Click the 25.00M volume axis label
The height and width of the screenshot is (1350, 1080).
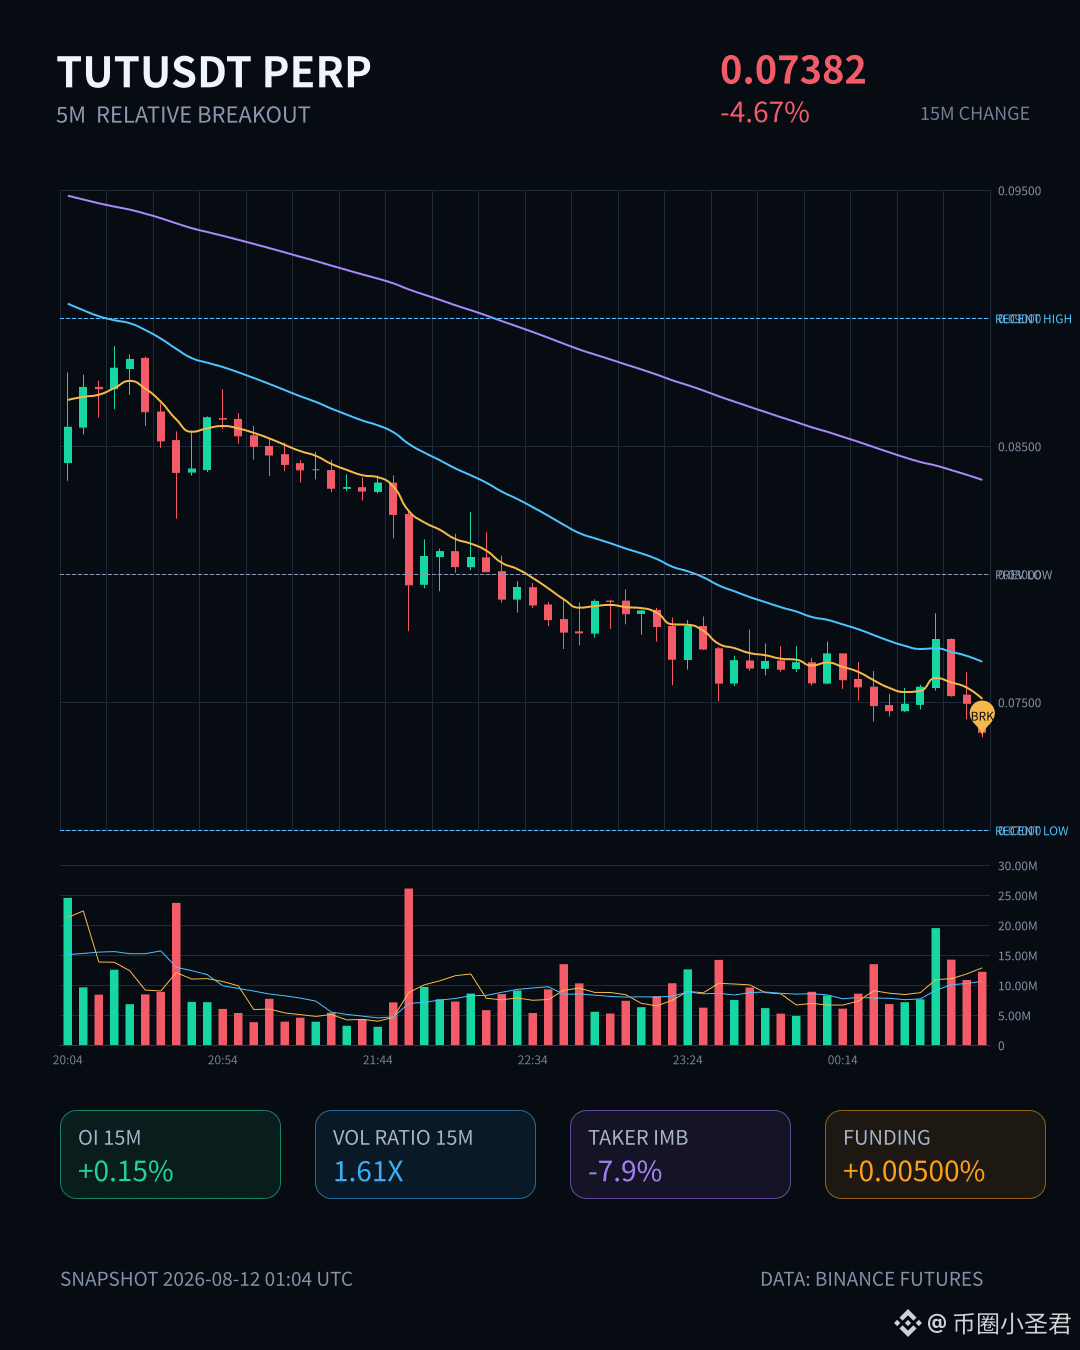pos(1017,896)
